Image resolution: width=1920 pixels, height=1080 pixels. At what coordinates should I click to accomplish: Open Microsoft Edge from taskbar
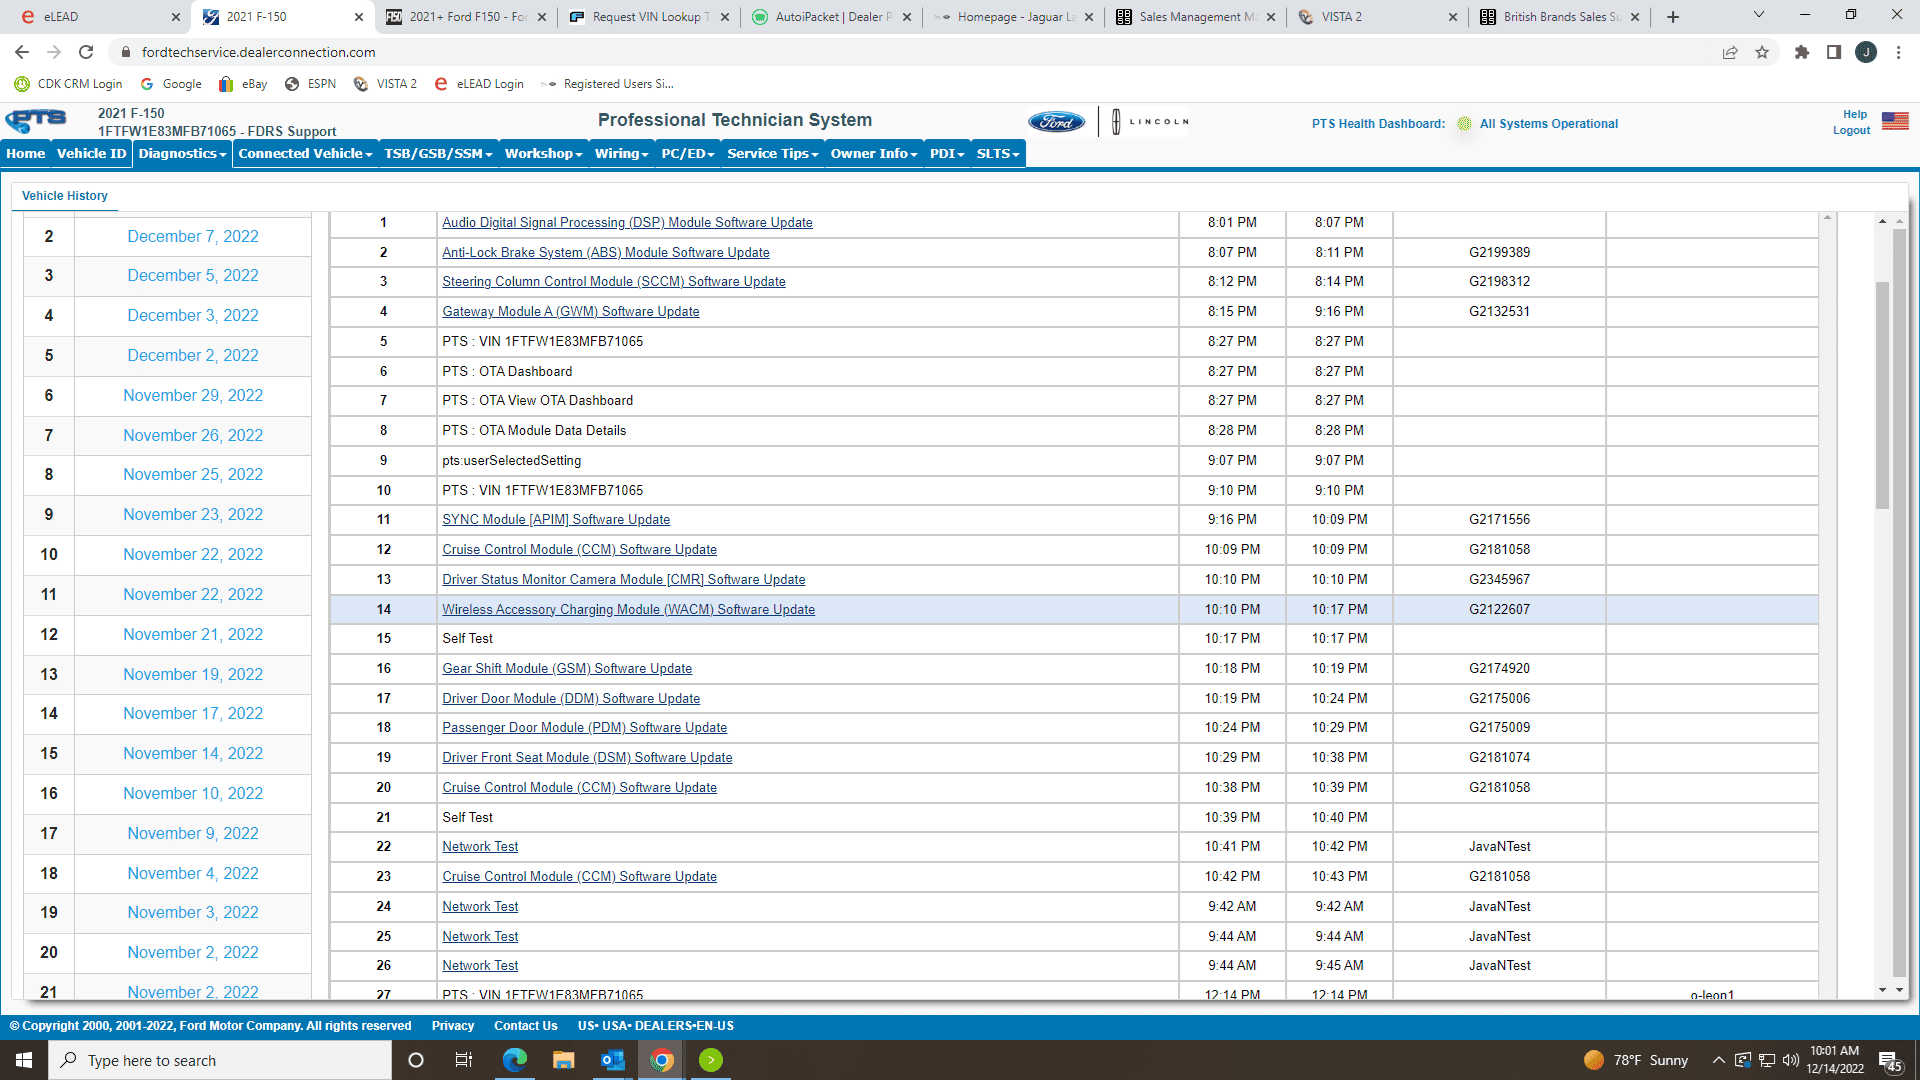(514, 1060)
